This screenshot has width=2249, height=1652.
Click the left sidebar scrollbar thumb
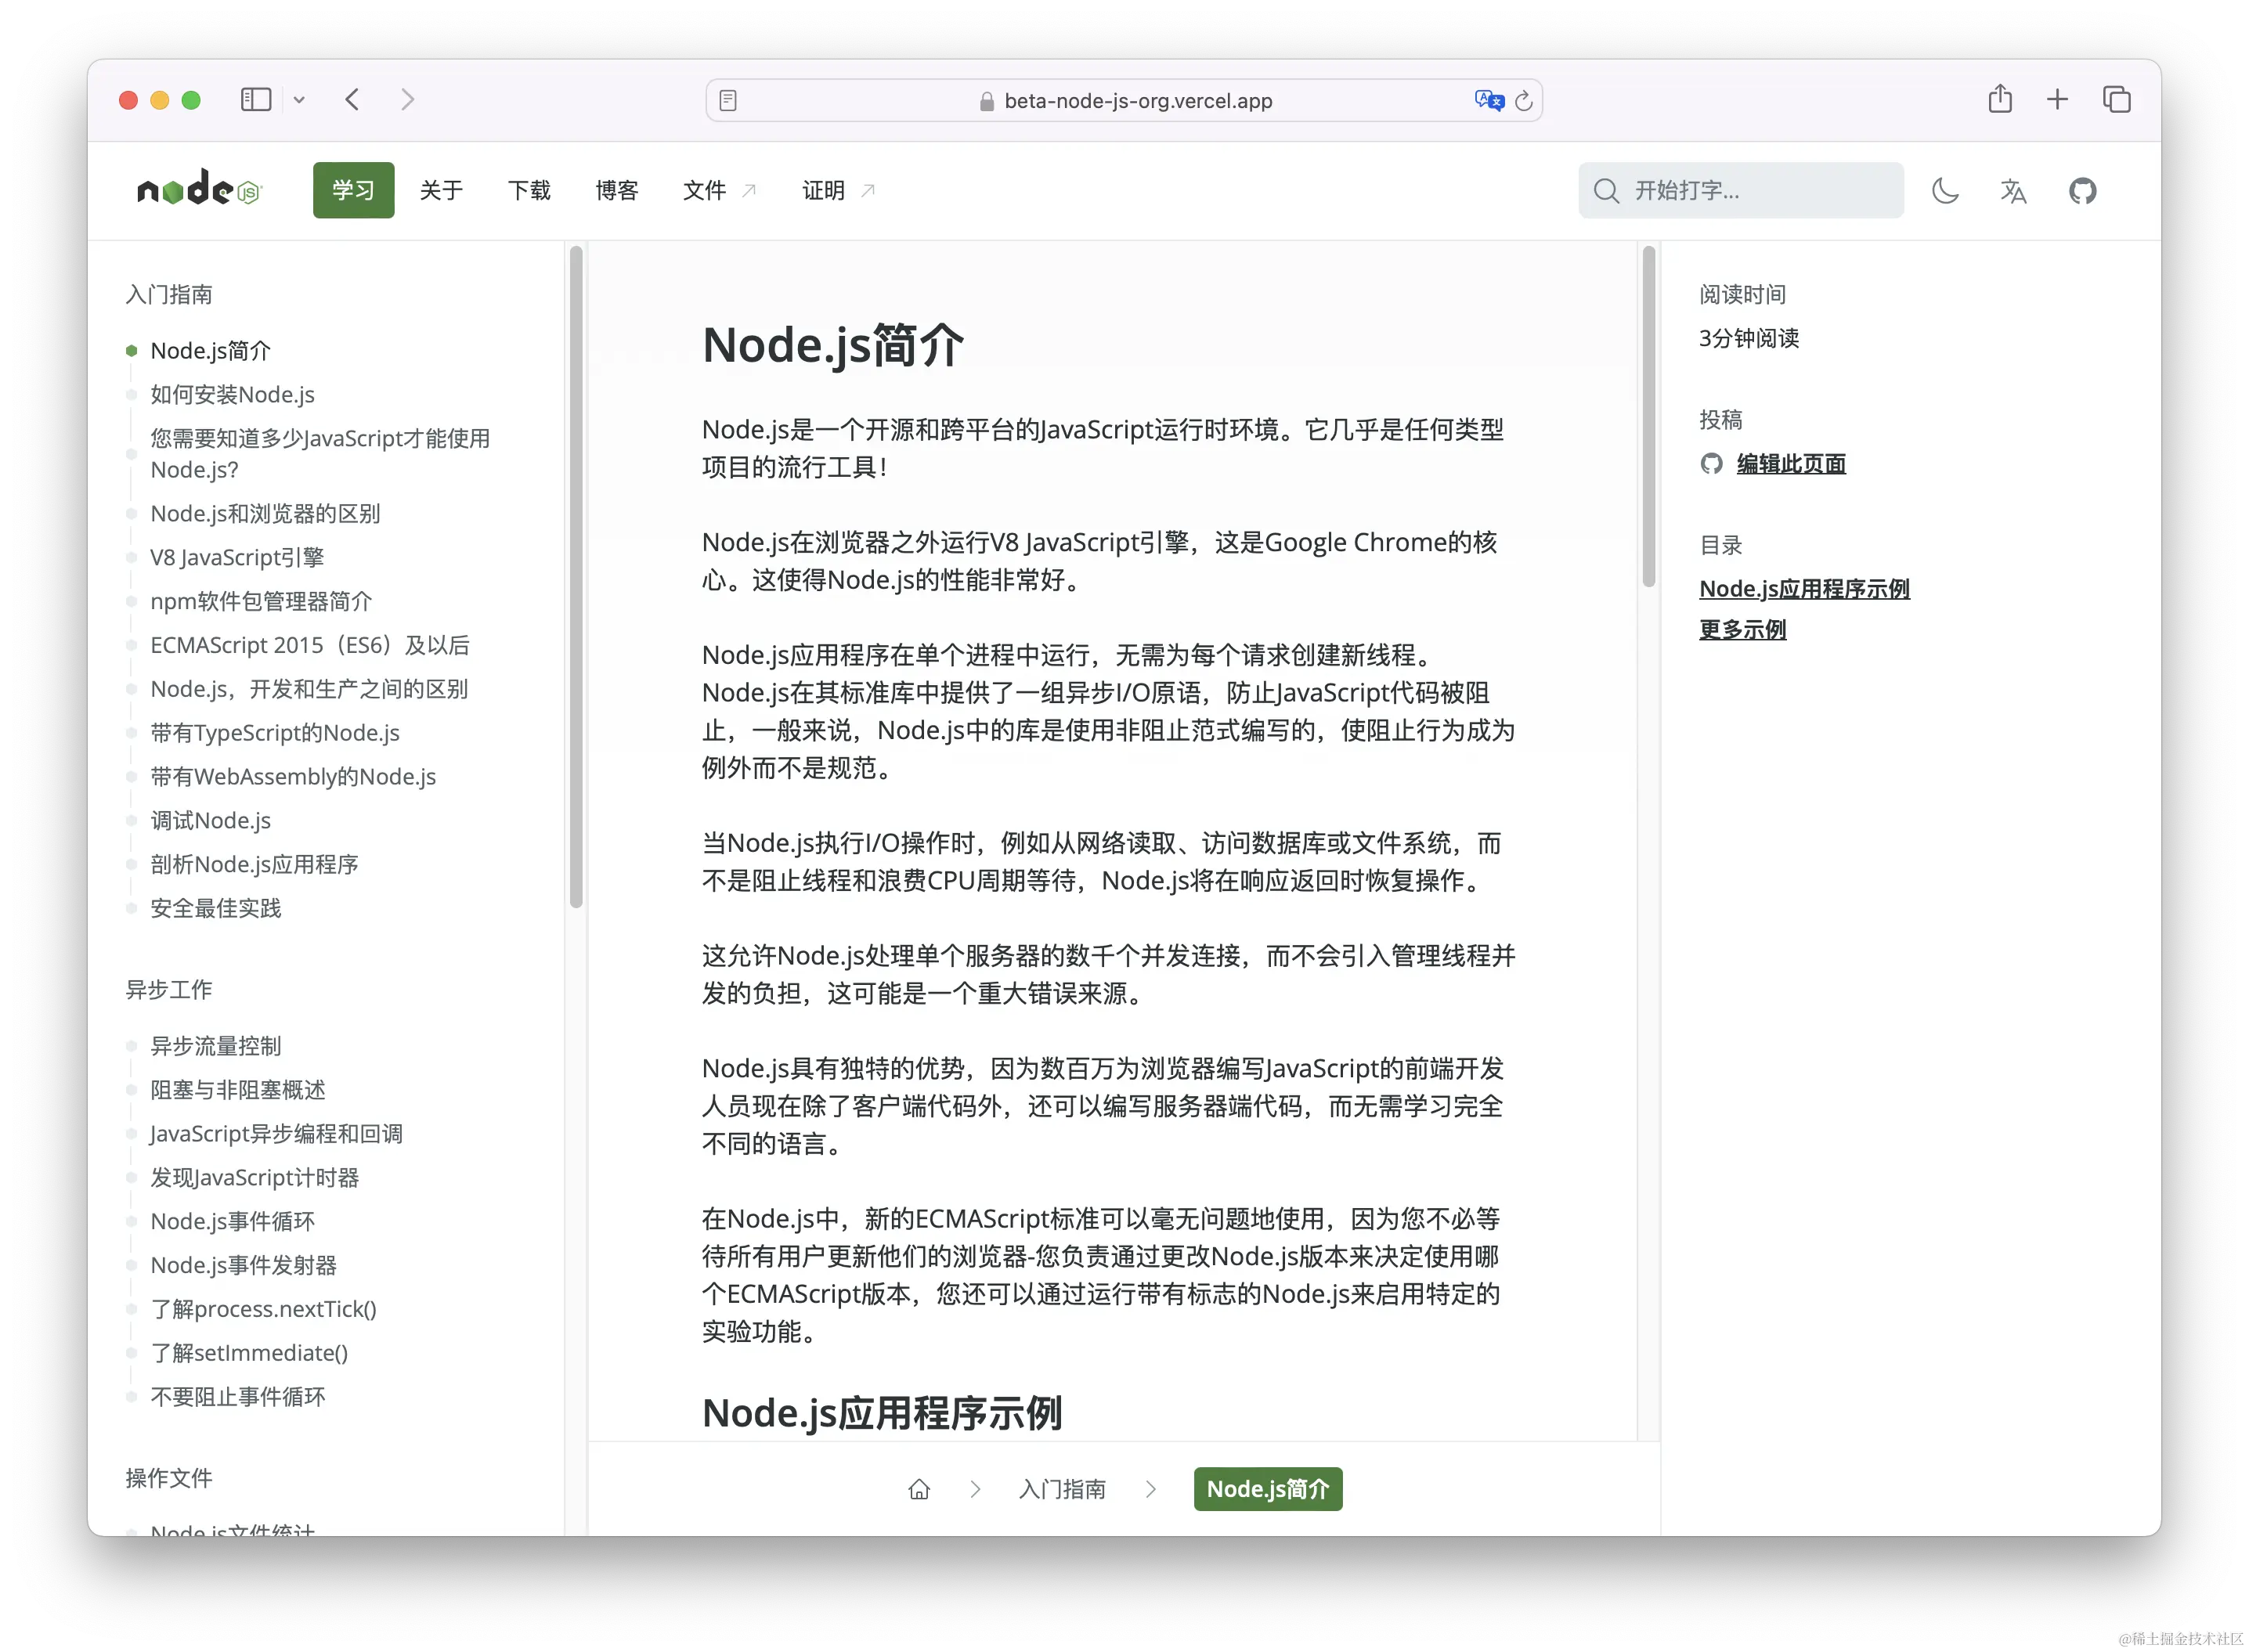click(576, 577)
